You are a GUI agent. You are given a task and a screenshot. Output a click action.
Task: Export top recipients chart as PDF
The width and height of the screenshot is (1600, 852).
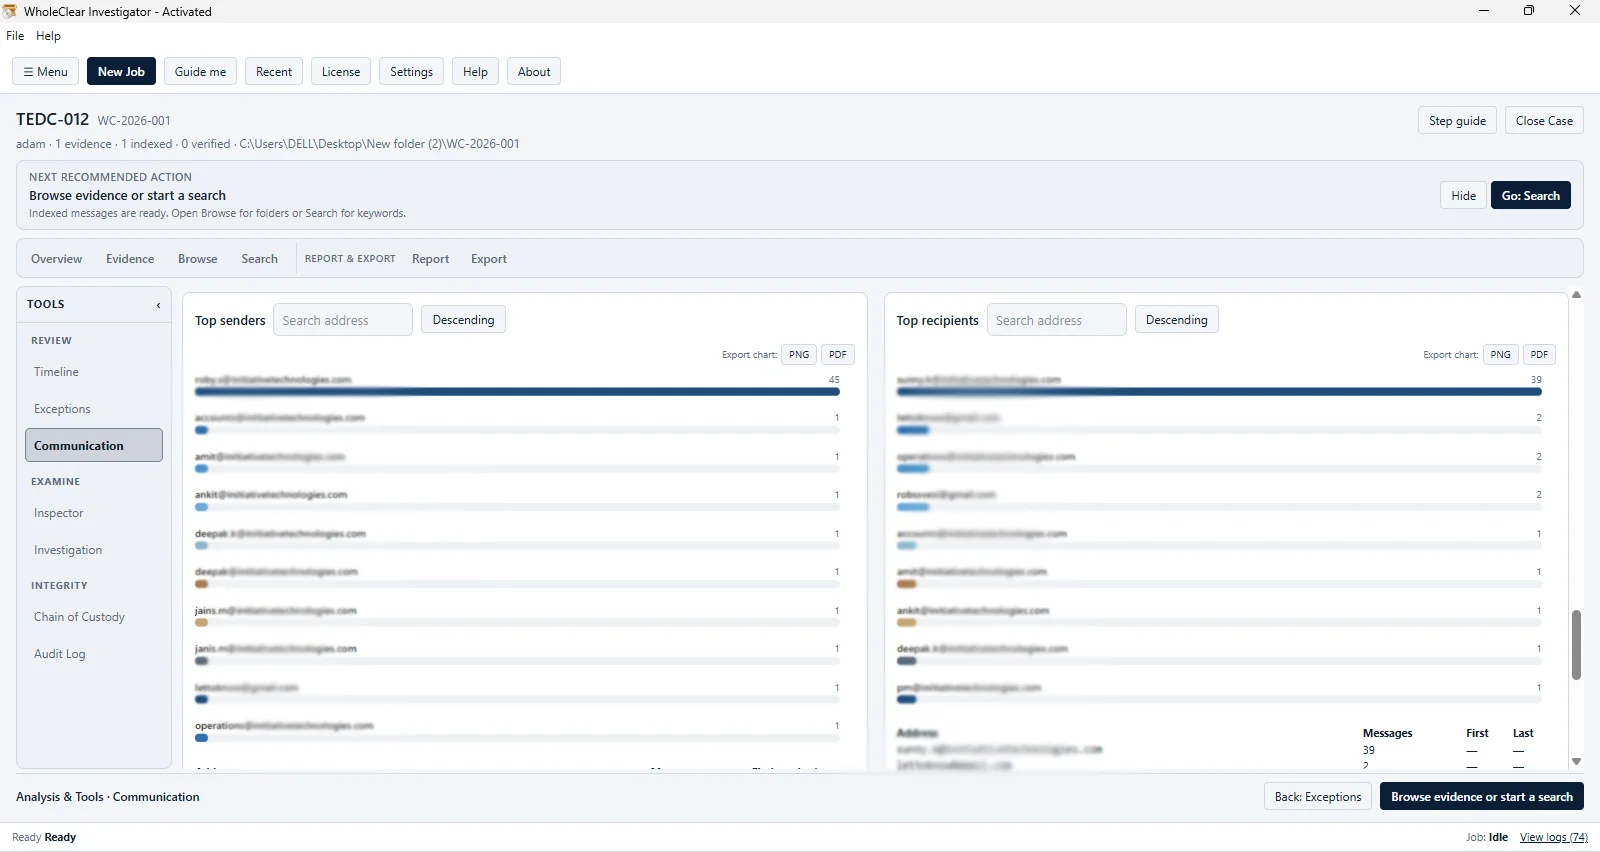click(x=1539, y=355)
